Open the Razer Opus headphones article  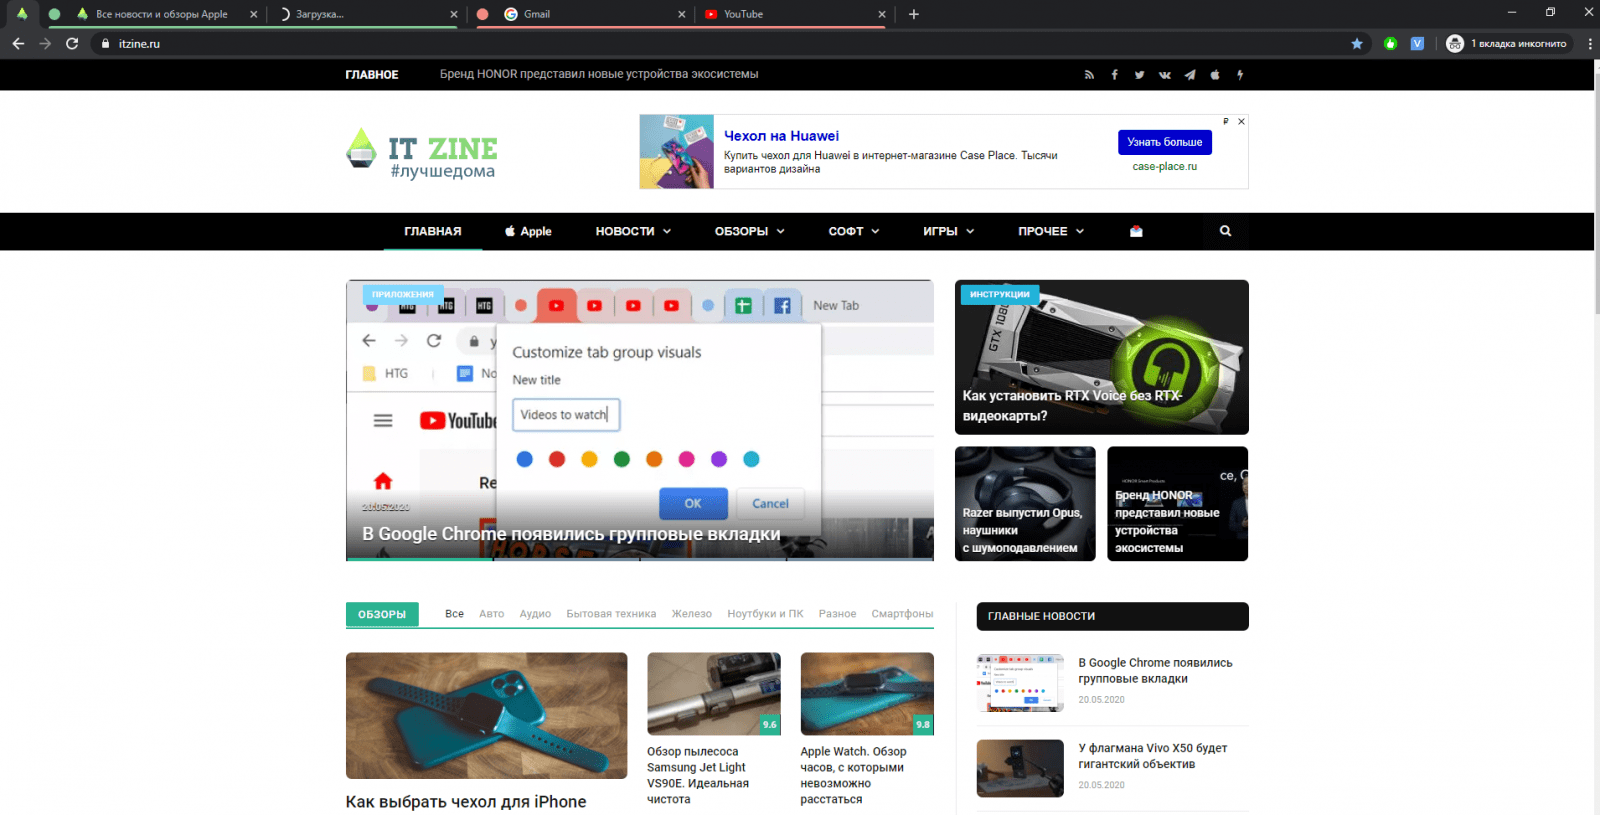coord(1025,504)
